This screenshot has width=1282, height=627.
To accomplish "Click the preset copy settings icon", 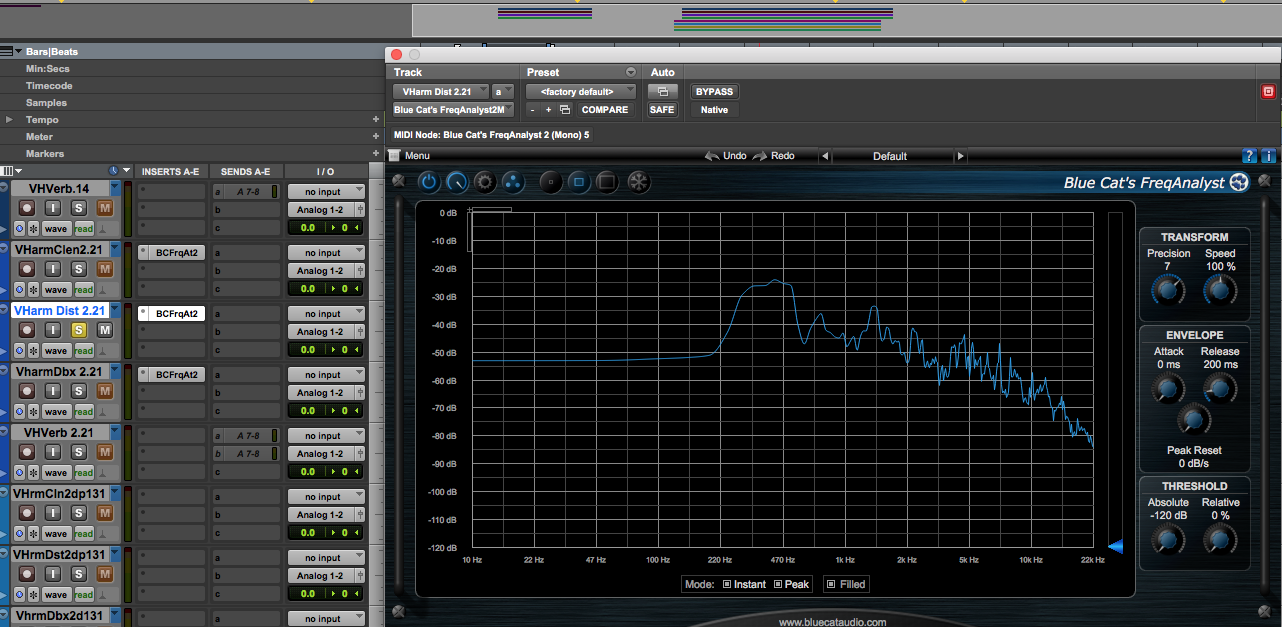I will pyautogui.click(x=564, y=110).
